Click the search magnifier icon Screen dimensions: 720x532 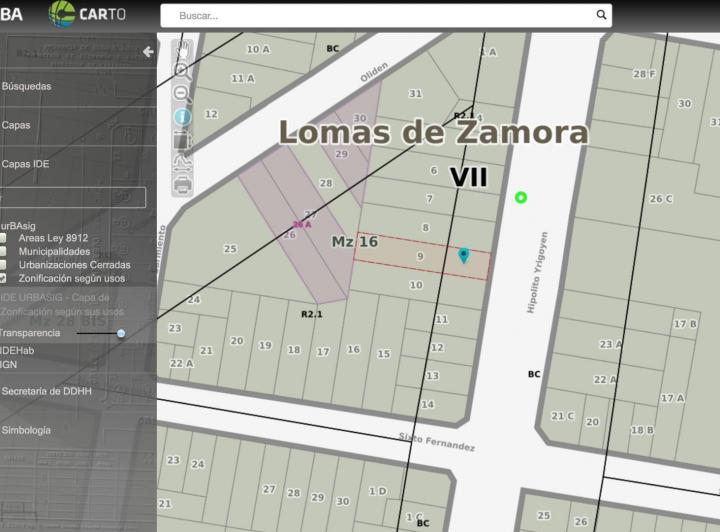[x=601, y=15]
